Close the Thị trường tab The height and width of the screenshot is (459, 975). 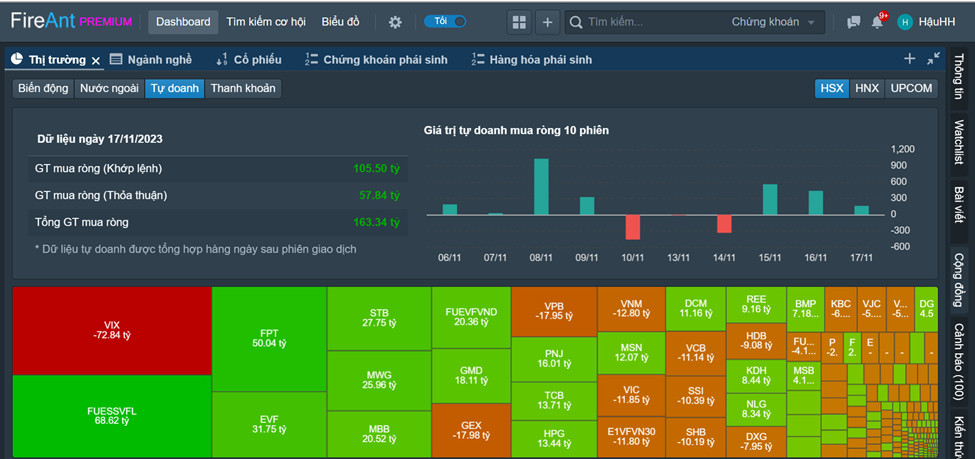[96, 60]
